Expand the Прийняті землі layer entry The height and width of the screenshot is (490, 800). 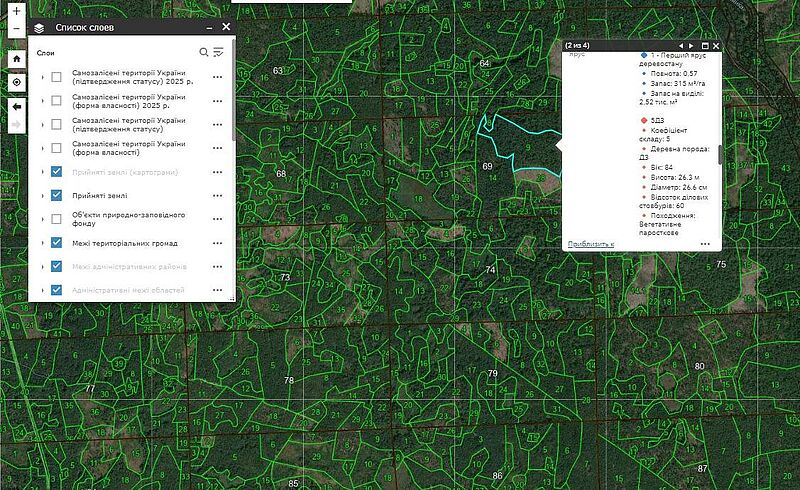(x=42, y=195)
